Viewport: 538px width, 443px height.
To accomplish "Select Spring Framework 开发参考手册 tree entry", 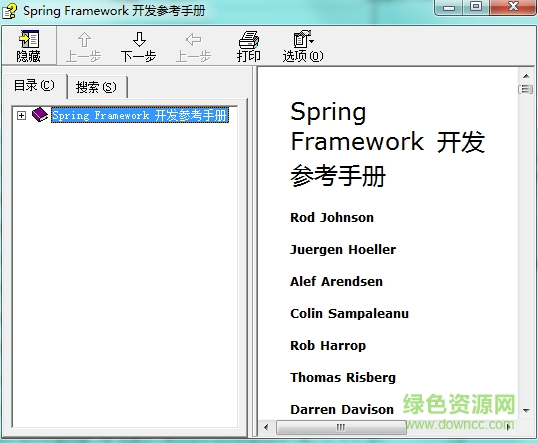I will (x=140, y=115).
